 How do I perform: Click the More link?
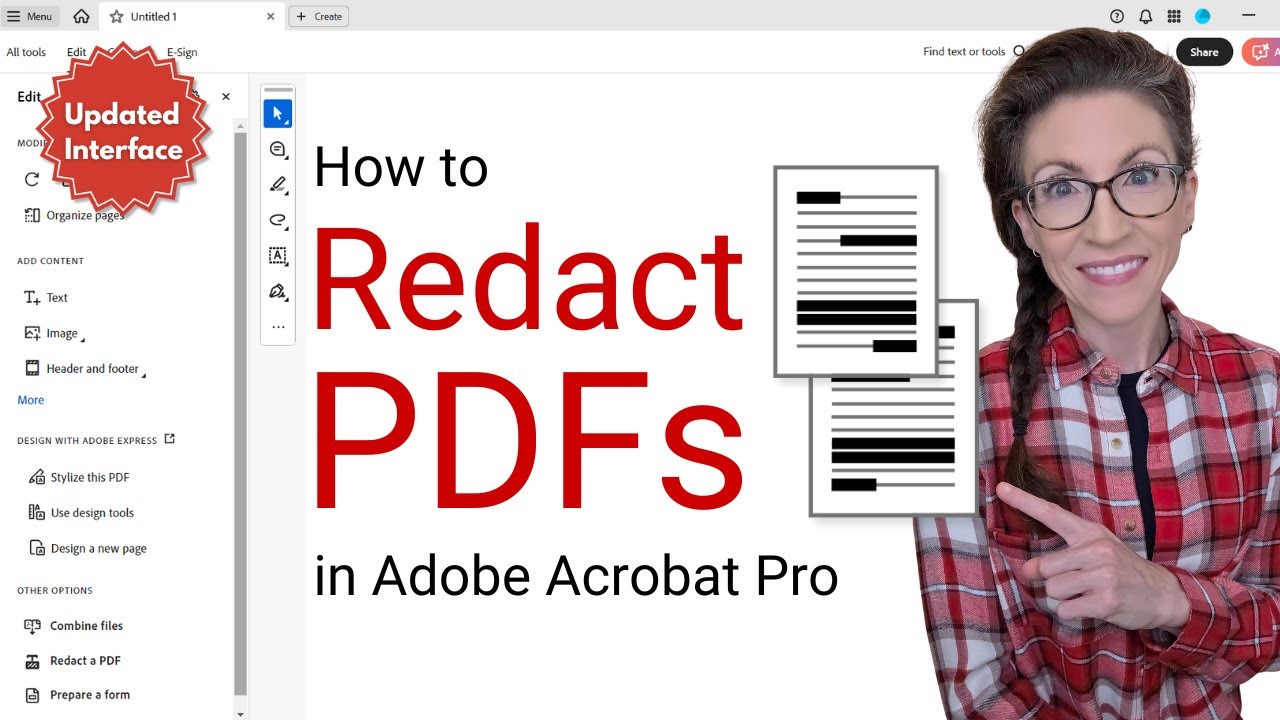[31, 400]
